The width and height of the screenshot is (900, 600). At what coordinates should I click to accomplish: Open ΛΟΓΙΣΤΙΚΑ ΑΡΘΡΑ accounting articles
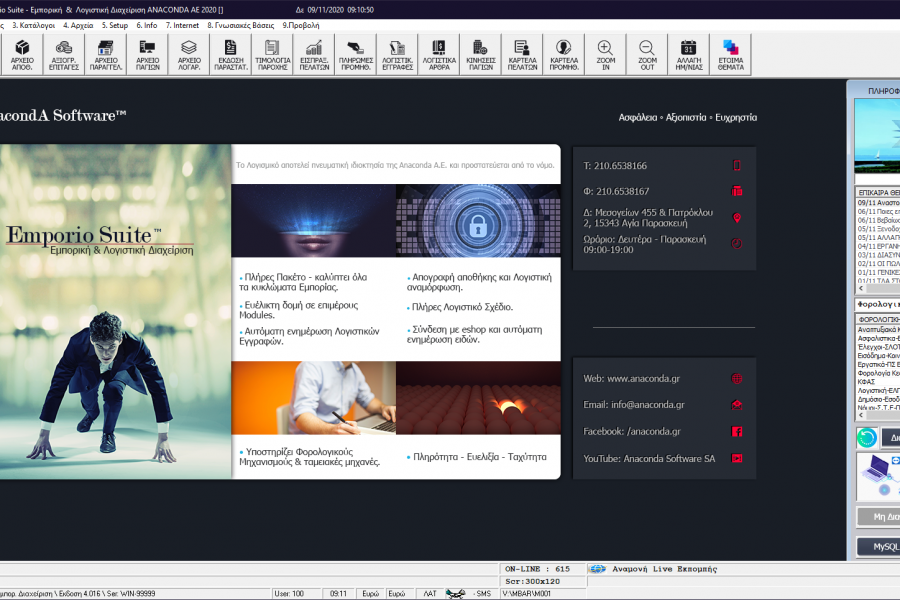point(439,55)
